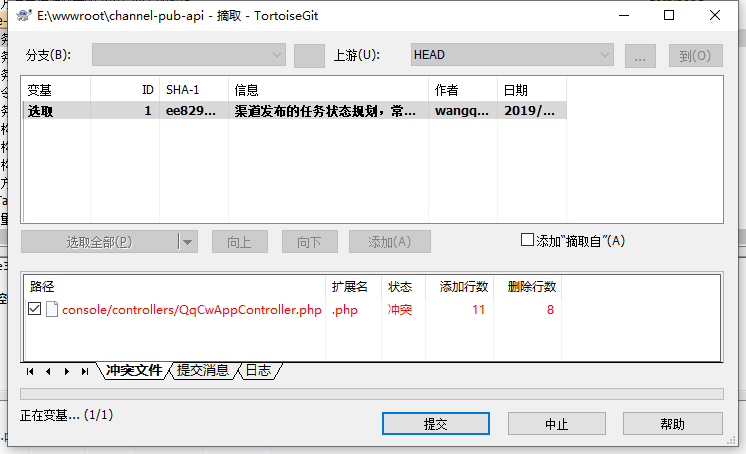Viewport: 746px width, 454px height.
Task: Go to previous tab using arrow
Action: [48, 372]
